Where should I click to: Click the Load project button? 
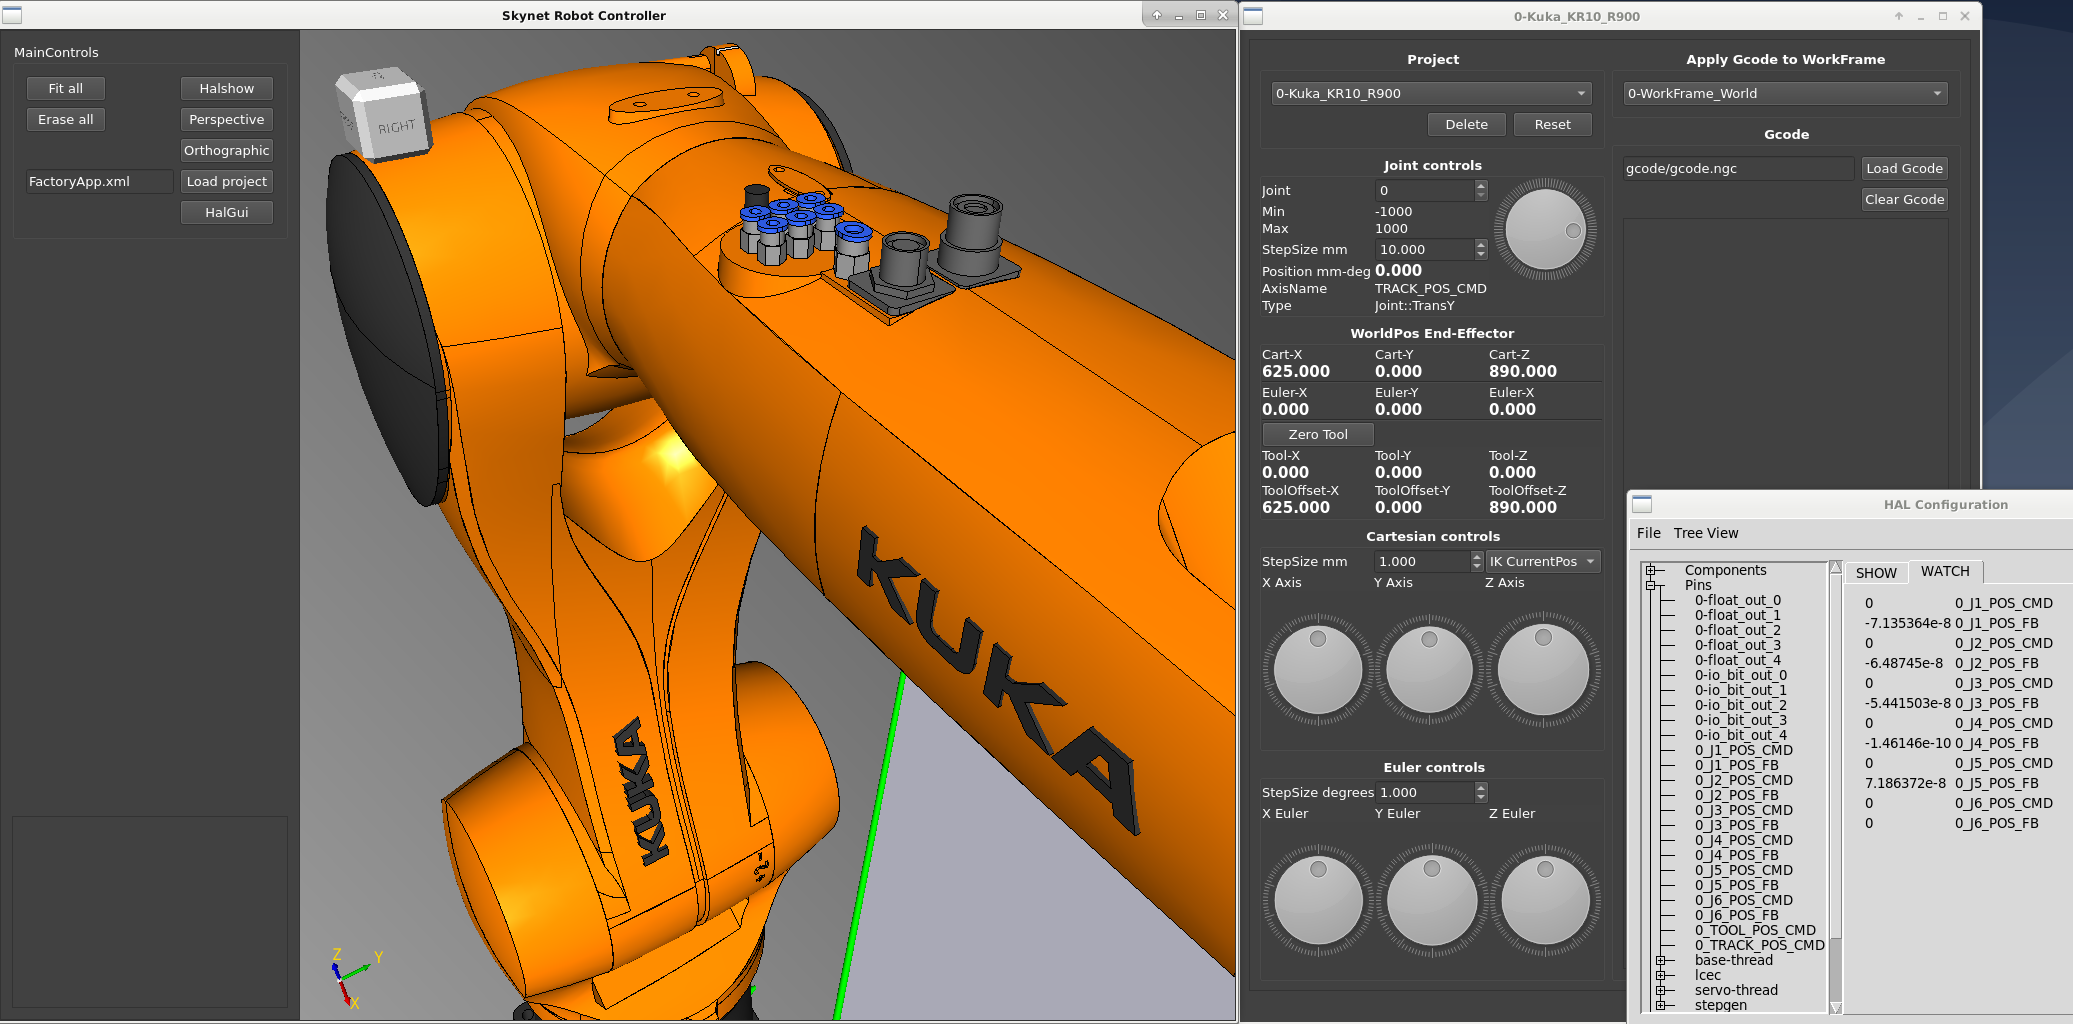(227, 181)
